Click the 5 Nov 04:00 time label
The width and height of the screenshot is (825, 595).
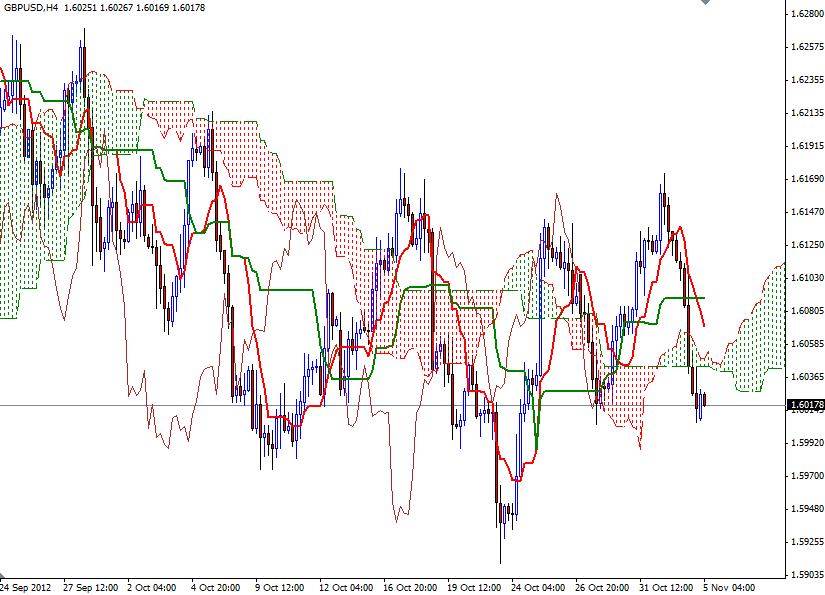point(730,585)
